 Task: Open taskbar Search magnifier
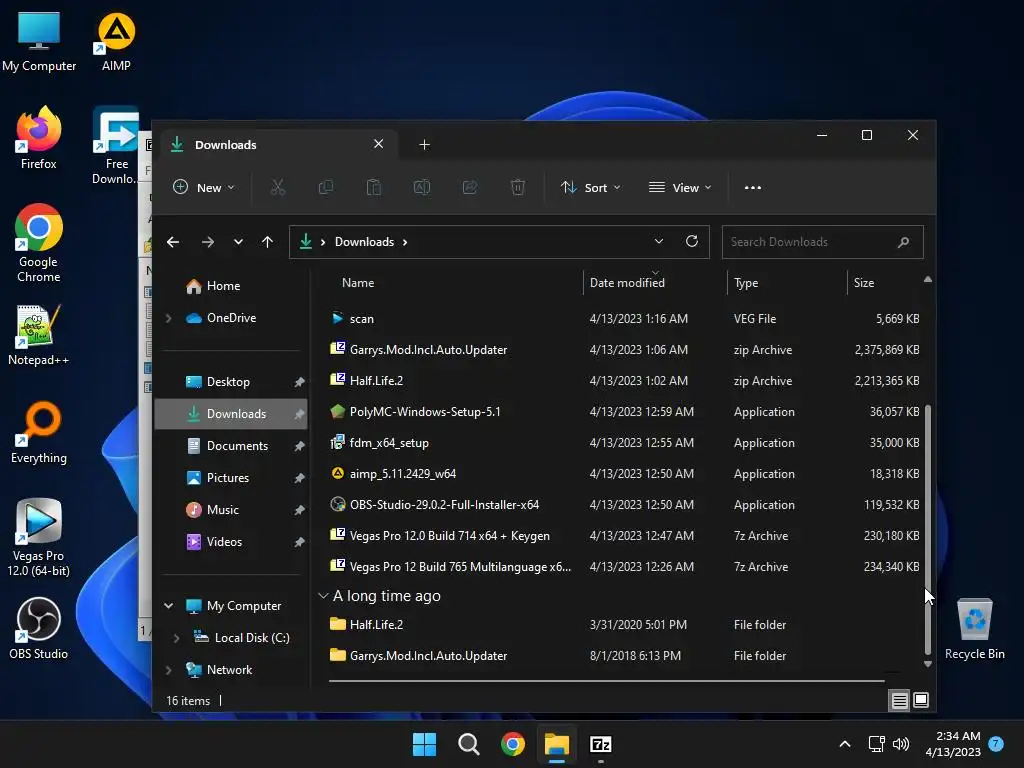[x=468, y=744]
